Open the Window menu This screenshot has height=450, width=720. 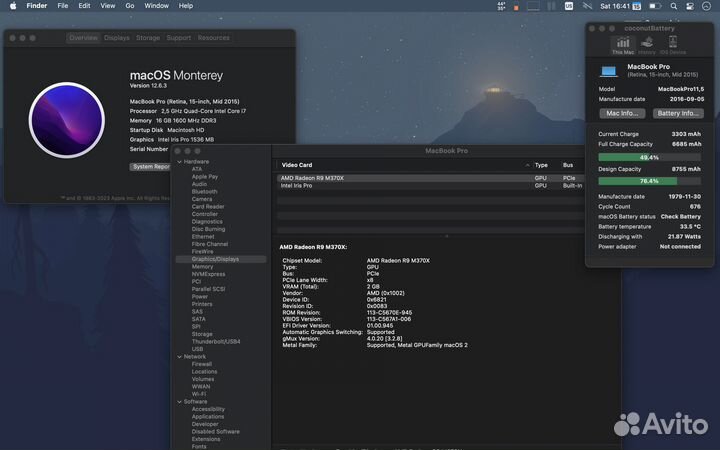click(157, 6)
